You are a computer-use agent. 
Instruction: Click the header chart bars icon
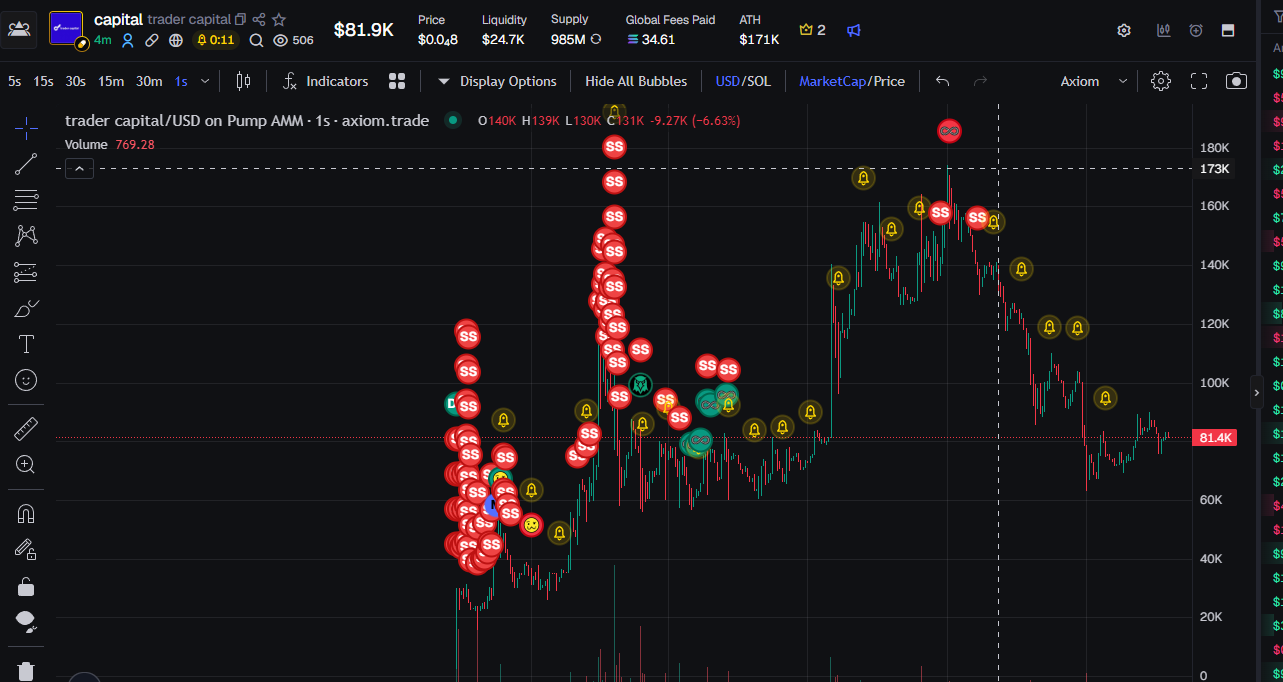tap(1163, 30)
